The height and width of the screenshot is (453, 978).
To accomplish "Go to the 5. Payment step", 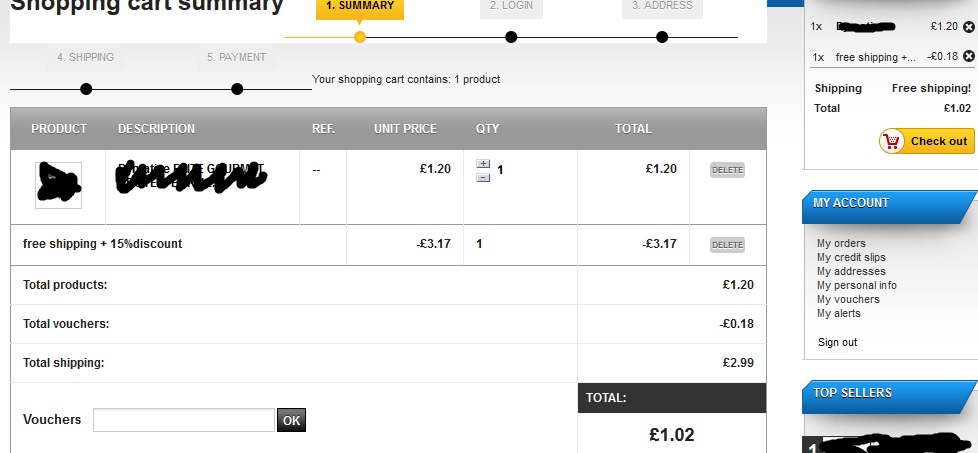I will [236, 58].
